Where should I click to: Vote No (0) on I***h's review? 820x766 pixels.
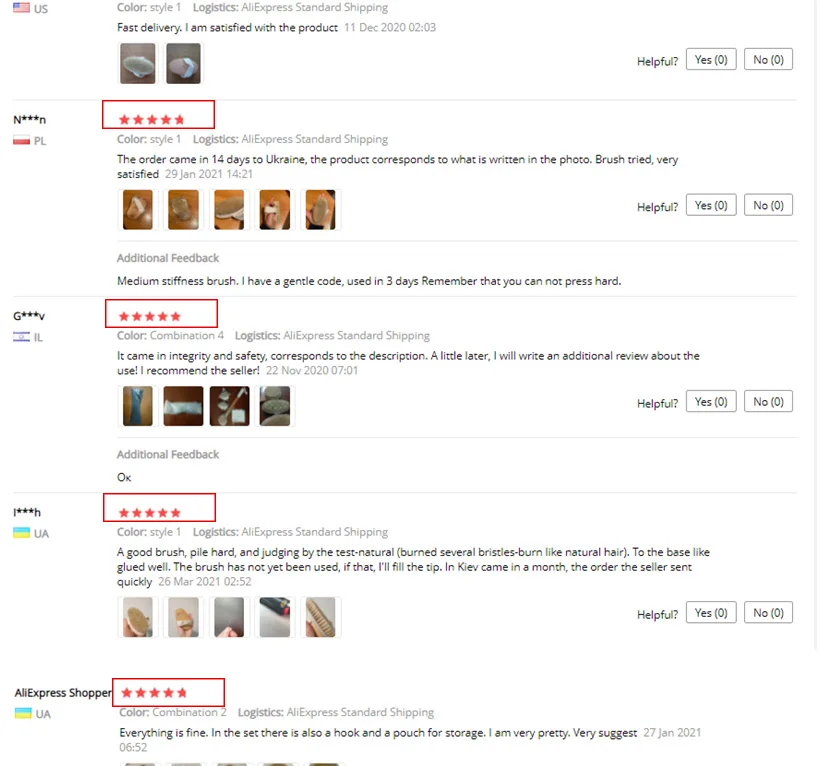point(768,612)
